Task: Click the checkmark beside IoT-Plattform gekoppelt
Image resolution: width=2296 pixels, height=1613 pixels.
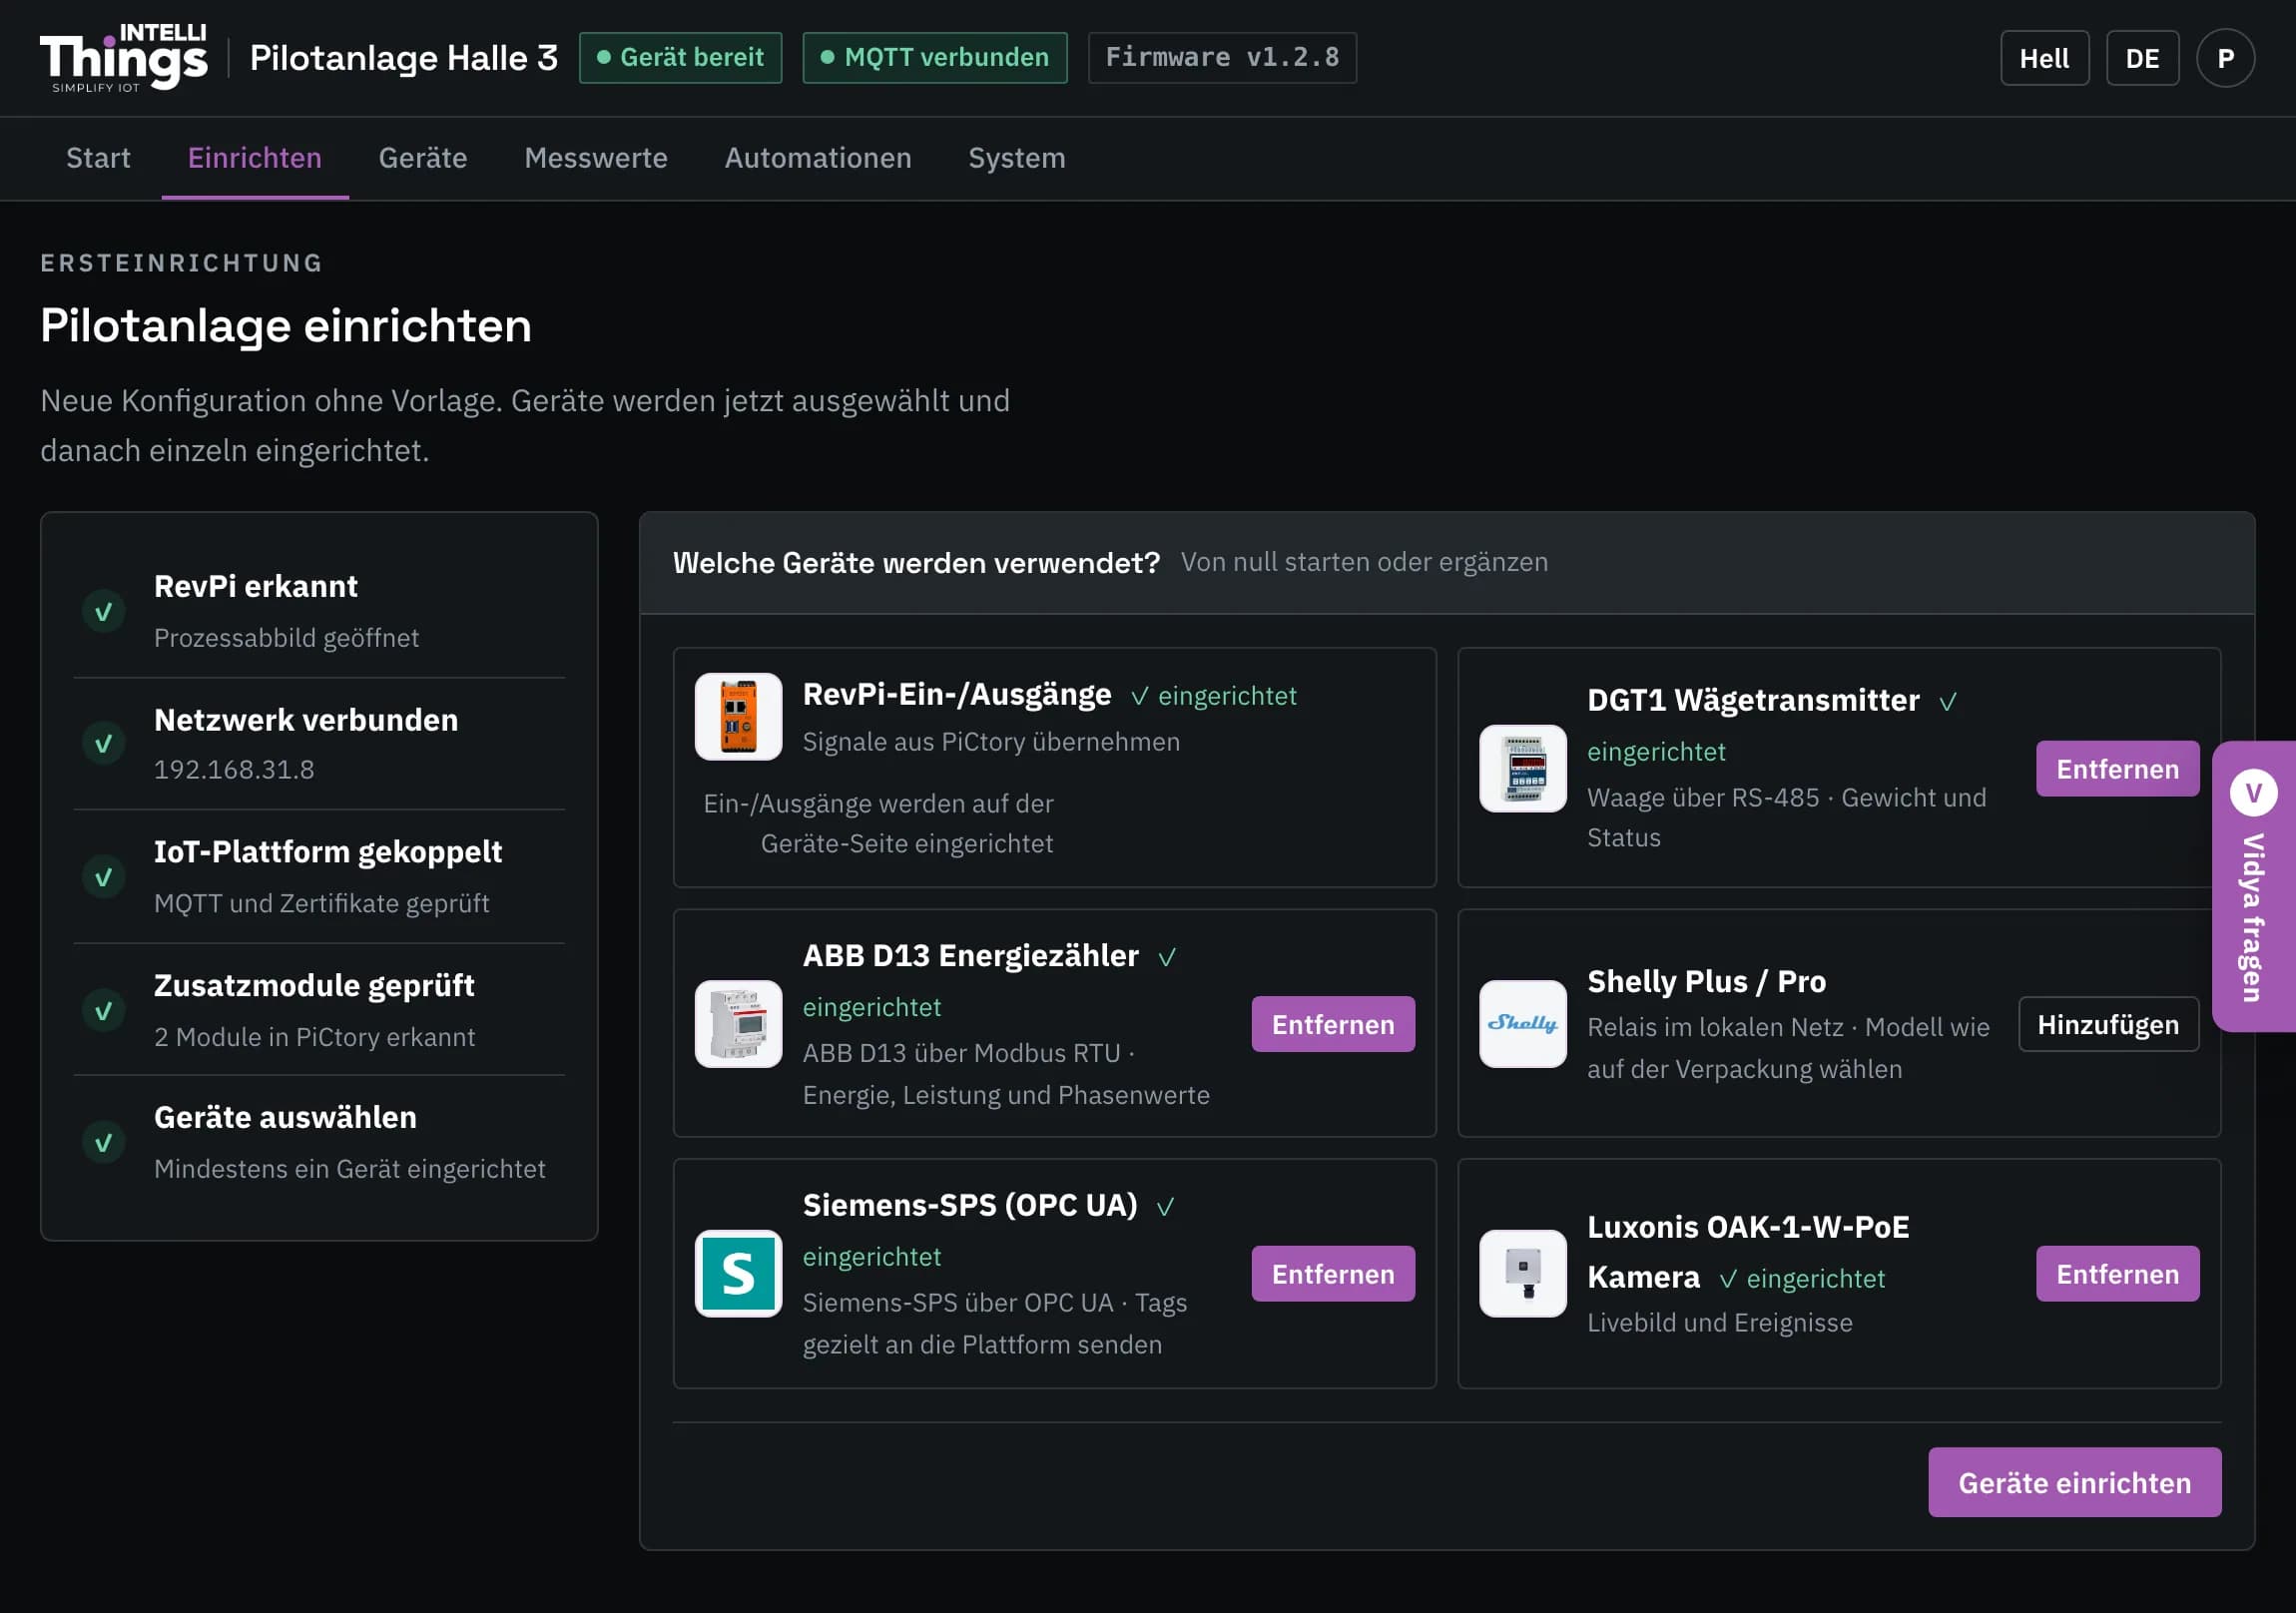Action: click(x=103, y=877)
